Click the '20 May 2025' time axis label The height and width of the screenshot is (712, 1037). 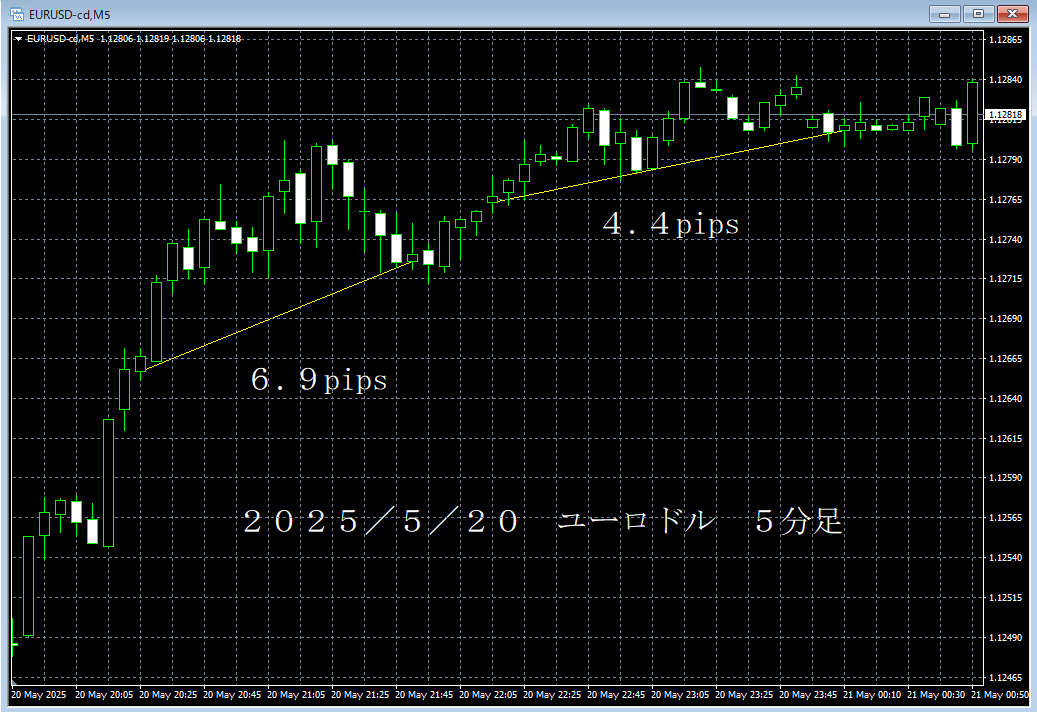[38, 695]
